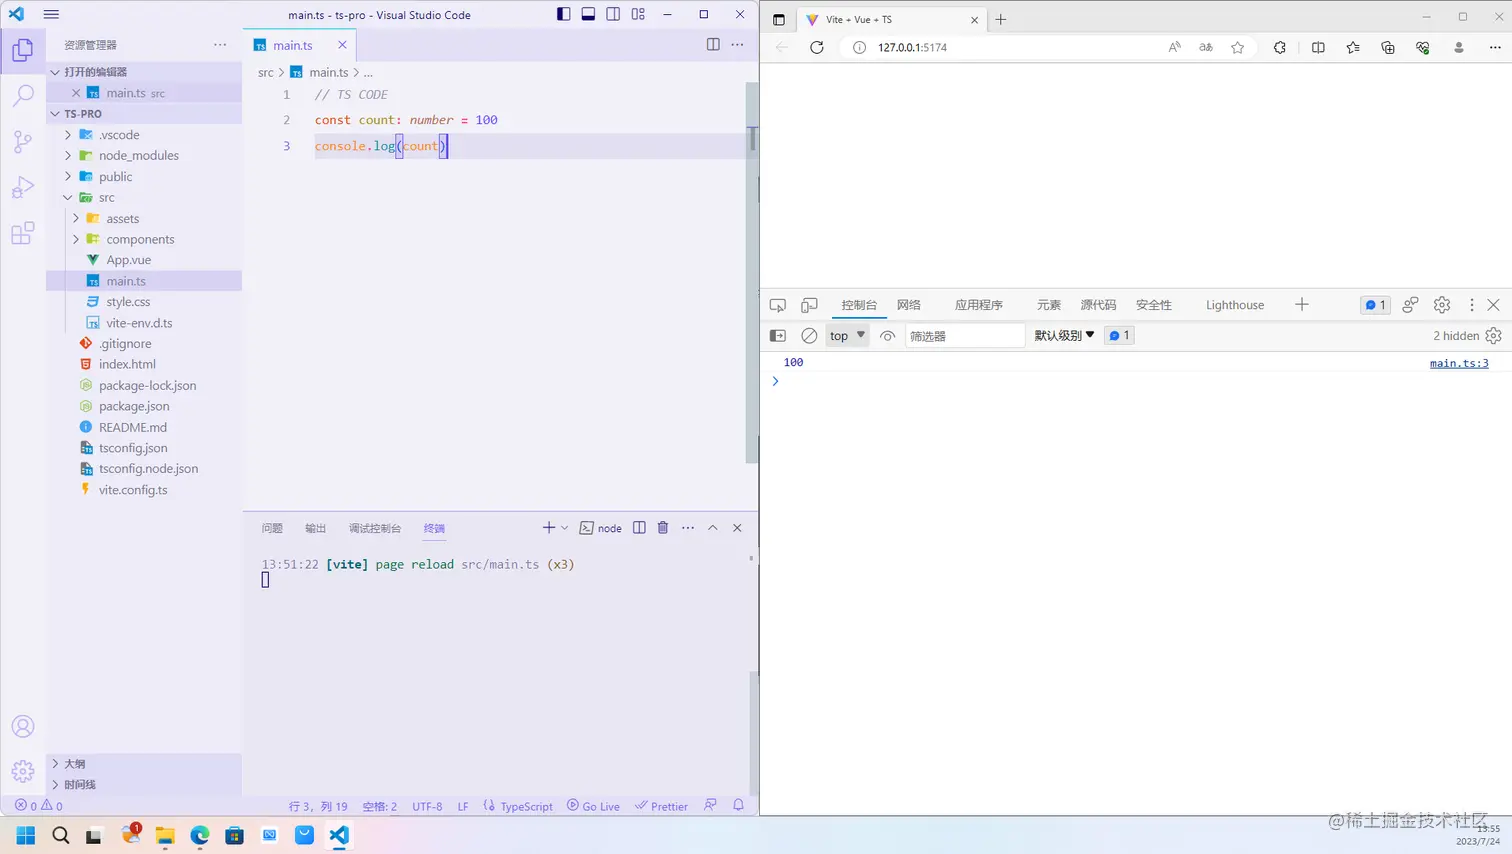Open vite.config.ts from the file tree
The image size is (1512, 854).
pos(133,490)
